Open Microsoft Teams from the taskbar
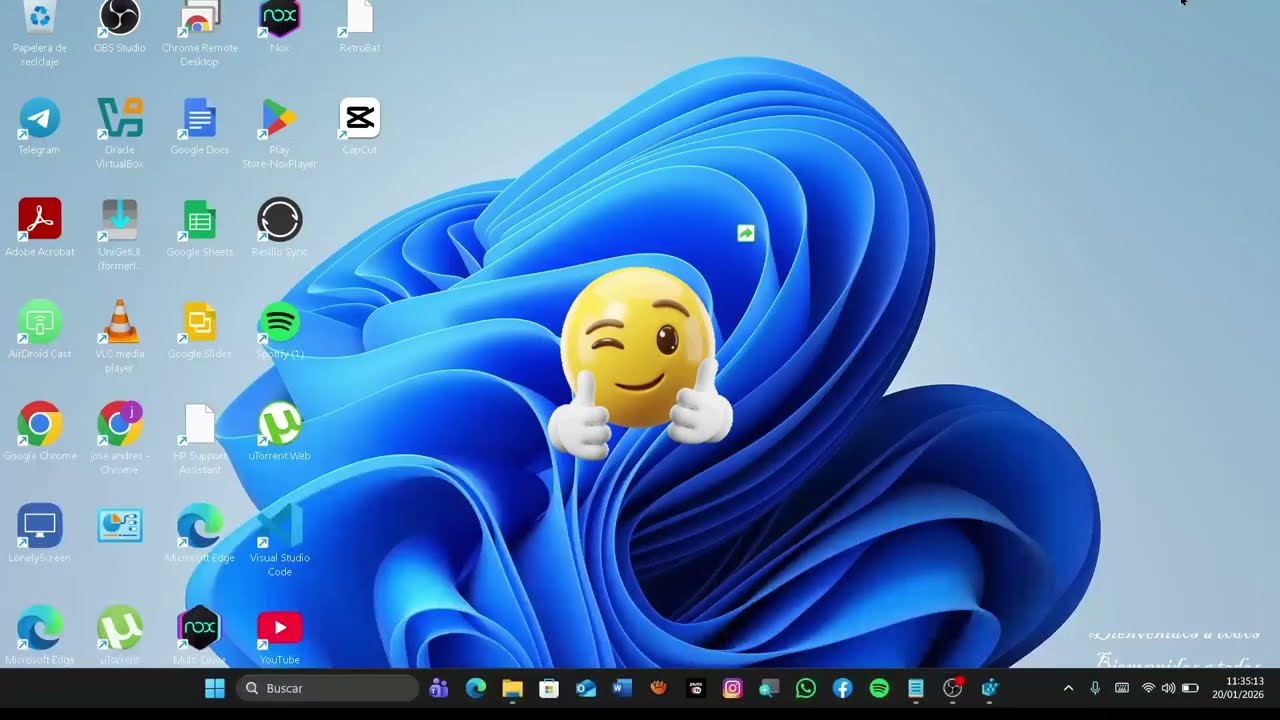The height and width of the screenshot is (720, 1280). (438, 688)
